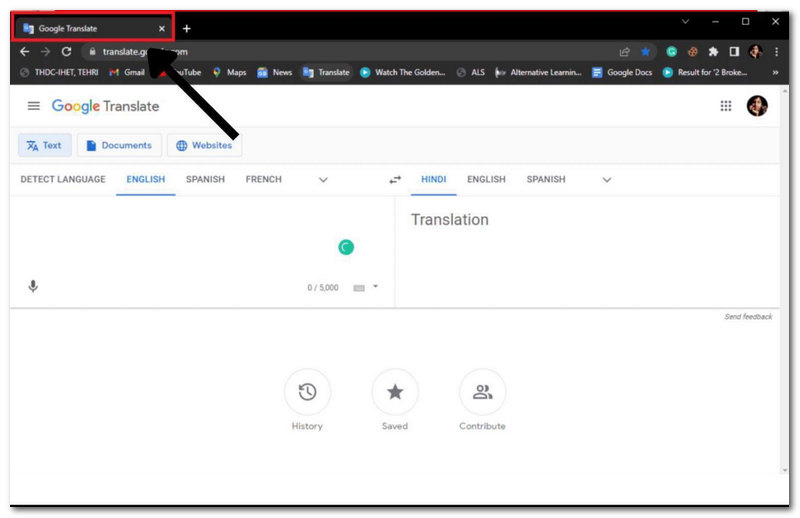Select French as source language
800x518 pixels.
point(263,180)
